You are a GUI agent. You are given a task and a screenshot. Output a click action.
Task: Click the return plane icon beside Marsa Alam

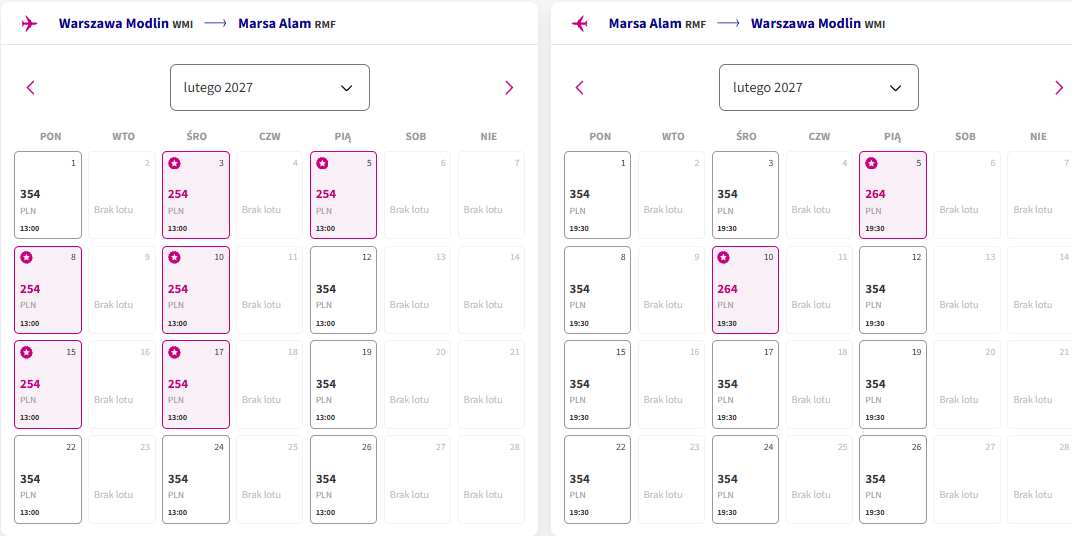[579, 24]
